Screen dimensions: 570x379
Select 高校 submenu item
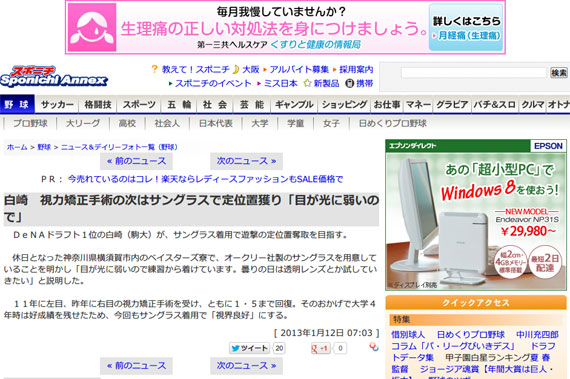(127, 124)
